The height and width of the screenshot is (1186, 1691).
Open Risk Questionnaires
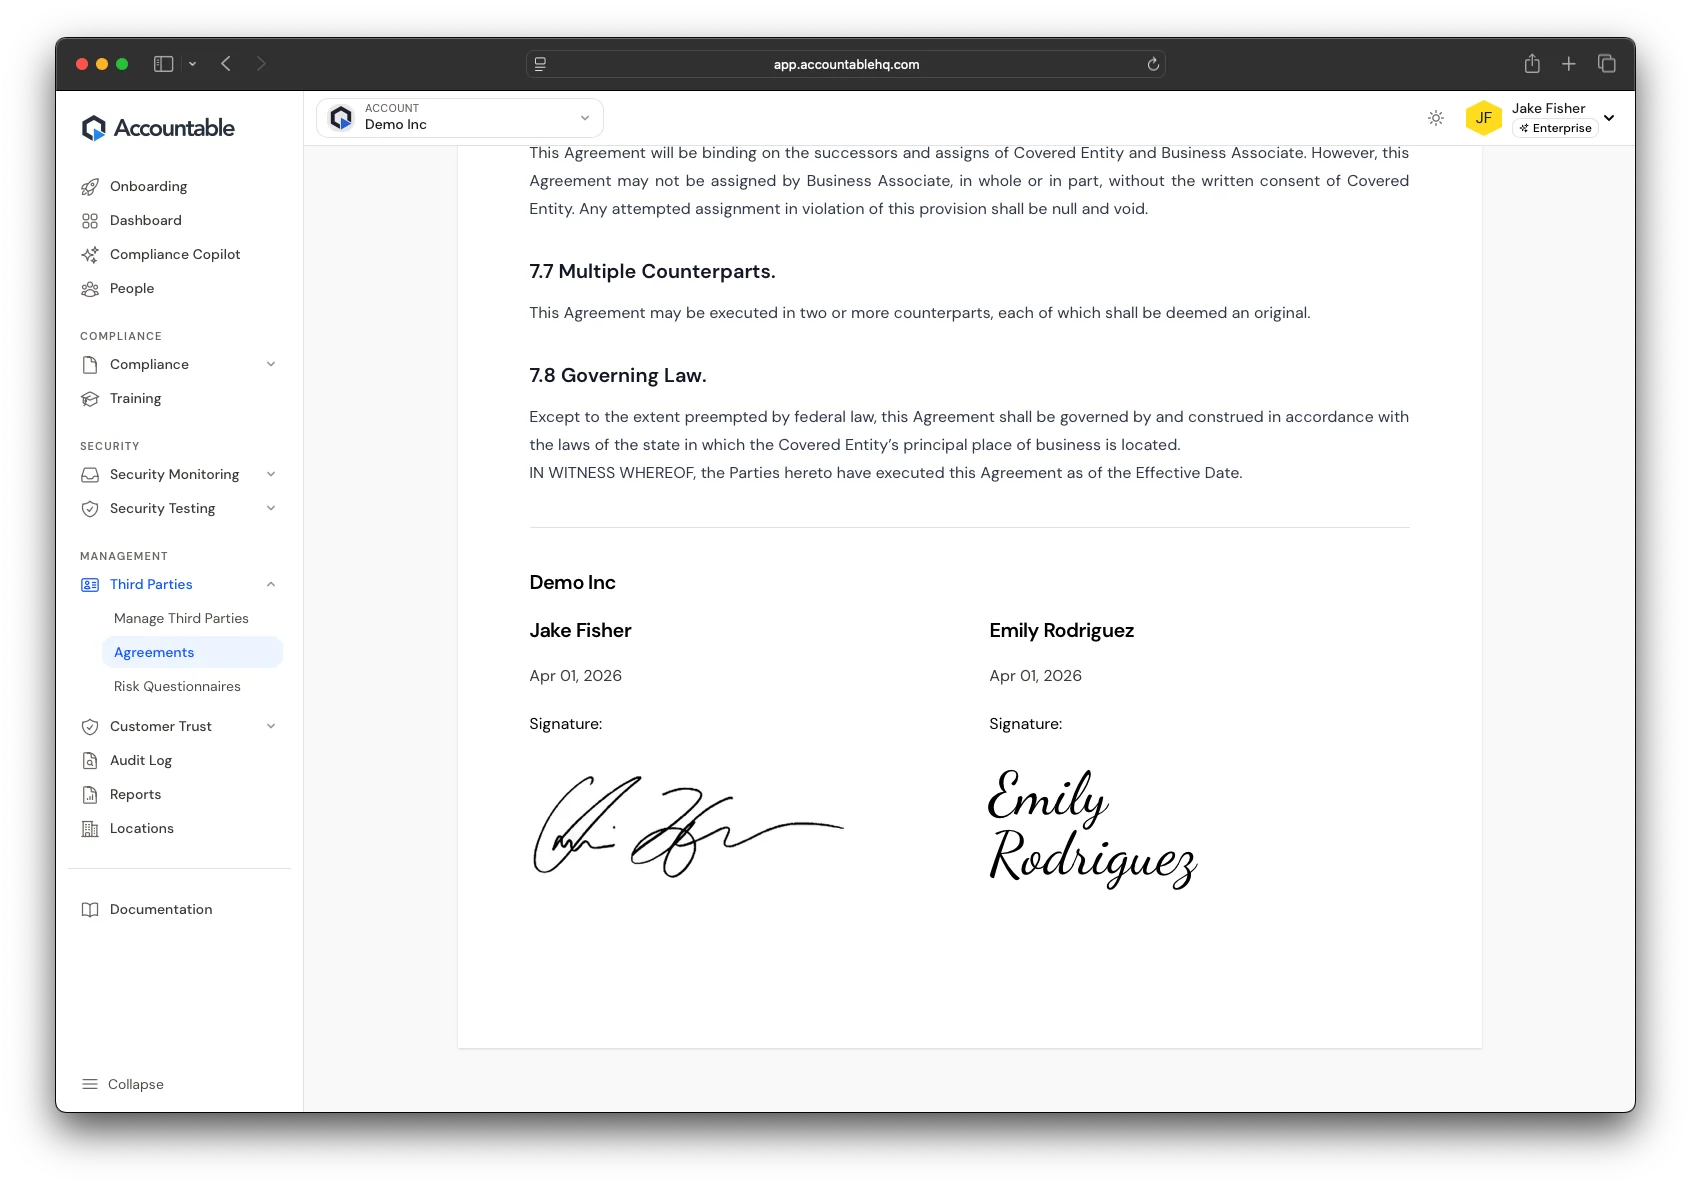[x=177, y=687]
